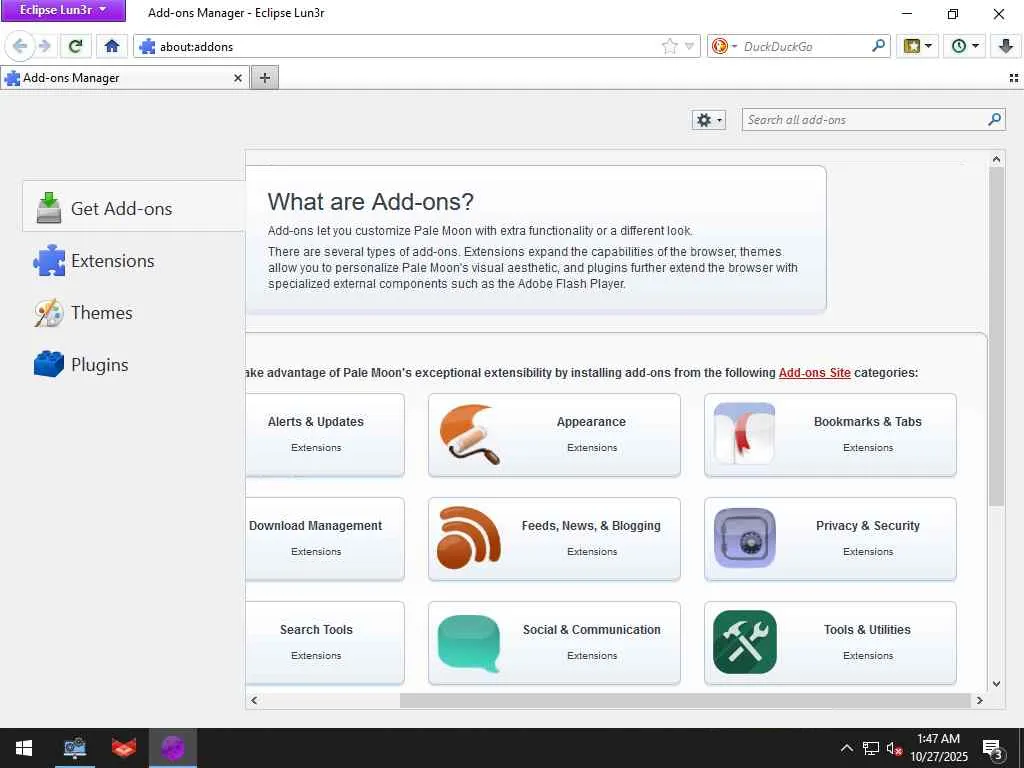Go forward one page
Viewport: 1024px width, 768px height.
coord(44,46)
